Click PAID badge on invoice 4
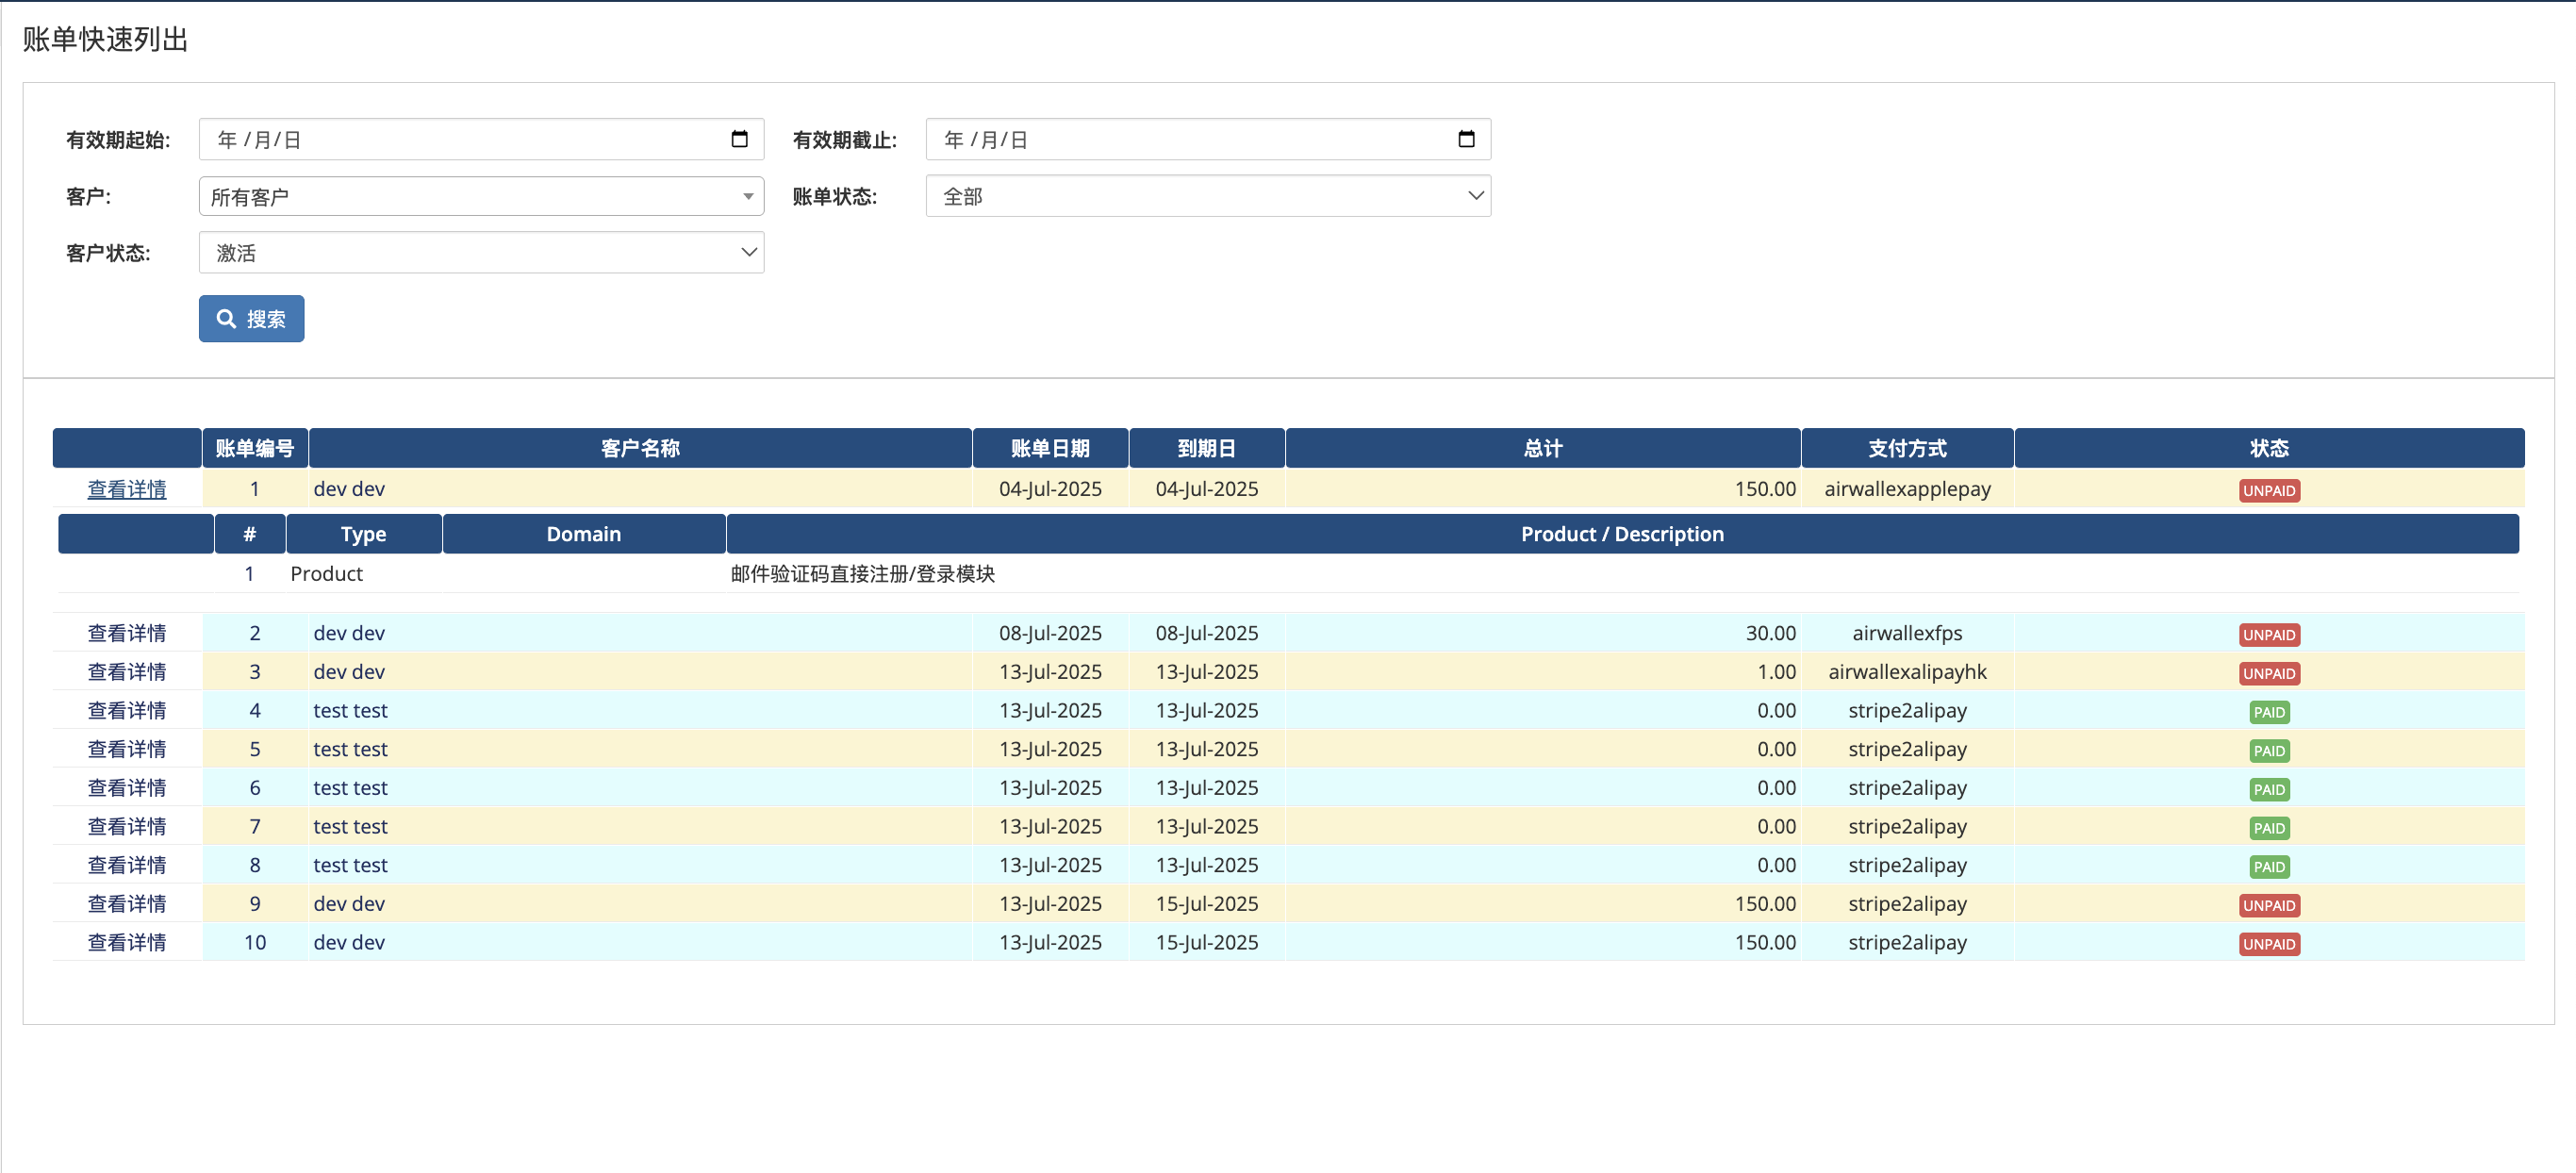This screenshot has height=1173, width=2576. click(2268, 712)
